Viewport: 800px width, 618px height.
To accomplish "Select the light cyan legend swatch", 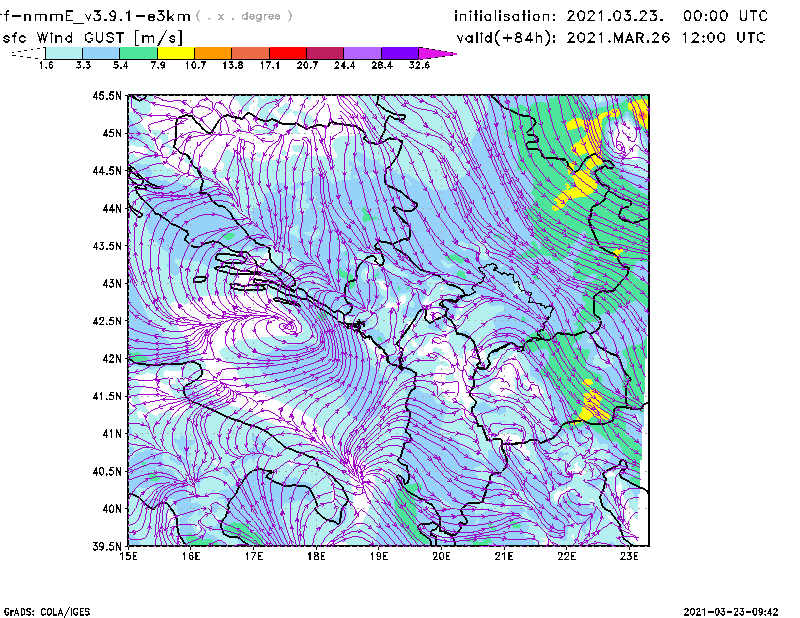I will click(64, 52).
